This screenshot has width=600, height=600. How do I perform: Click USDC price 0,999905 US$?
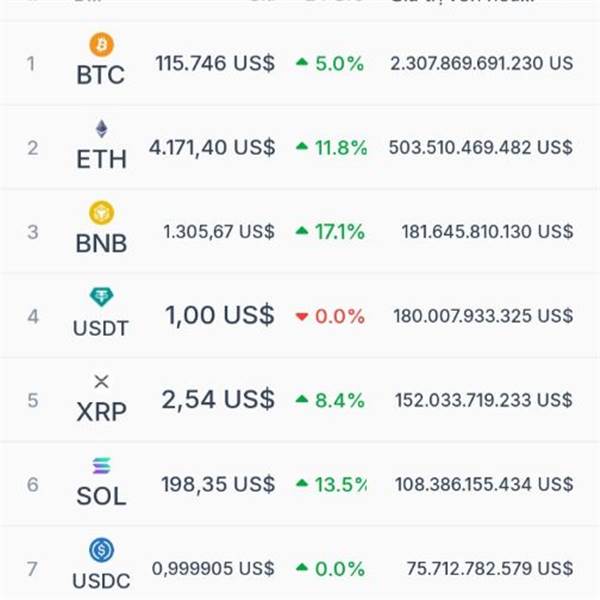[x=213, y=568]
